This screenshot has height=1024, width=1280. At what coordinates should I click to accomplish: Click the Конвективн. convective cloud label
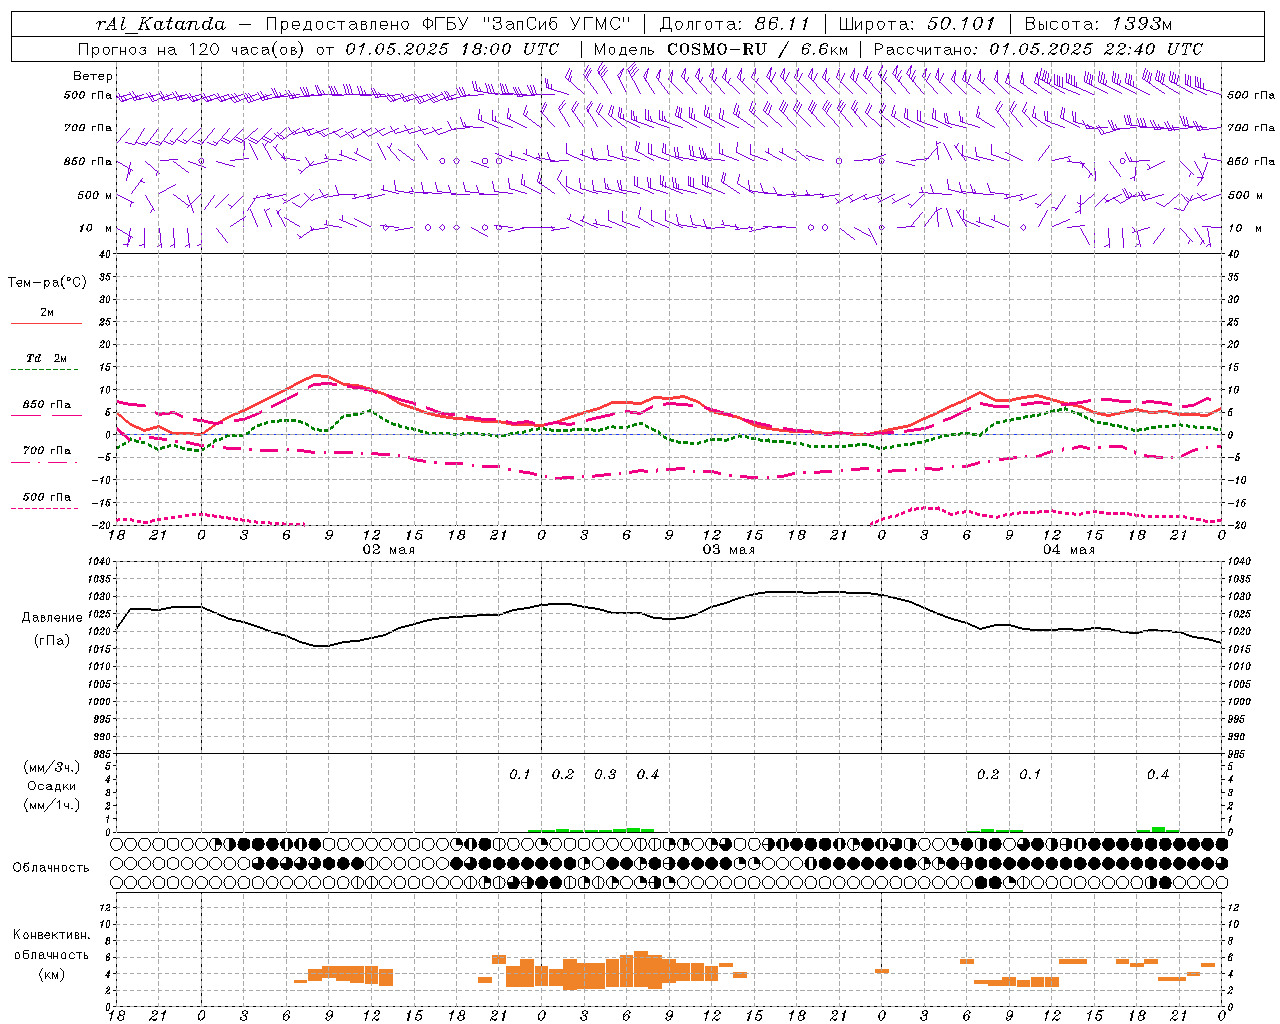[52, 935]
